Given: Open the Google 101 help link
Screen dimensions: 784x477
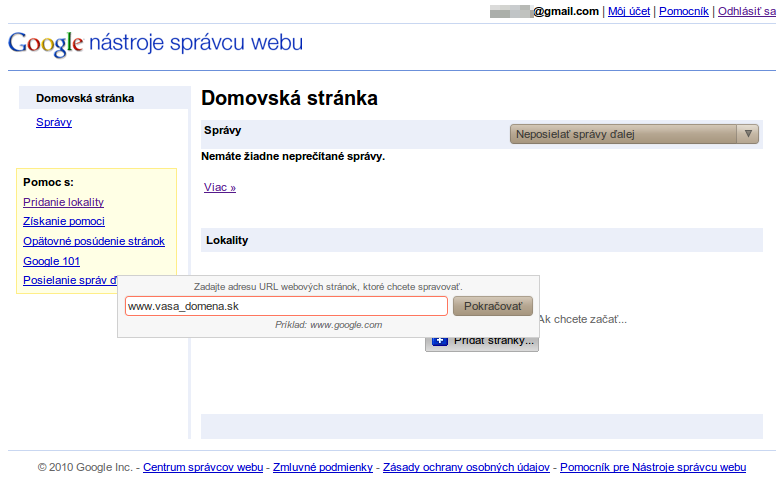Looking at the screenshot, I should pos(52,261).
